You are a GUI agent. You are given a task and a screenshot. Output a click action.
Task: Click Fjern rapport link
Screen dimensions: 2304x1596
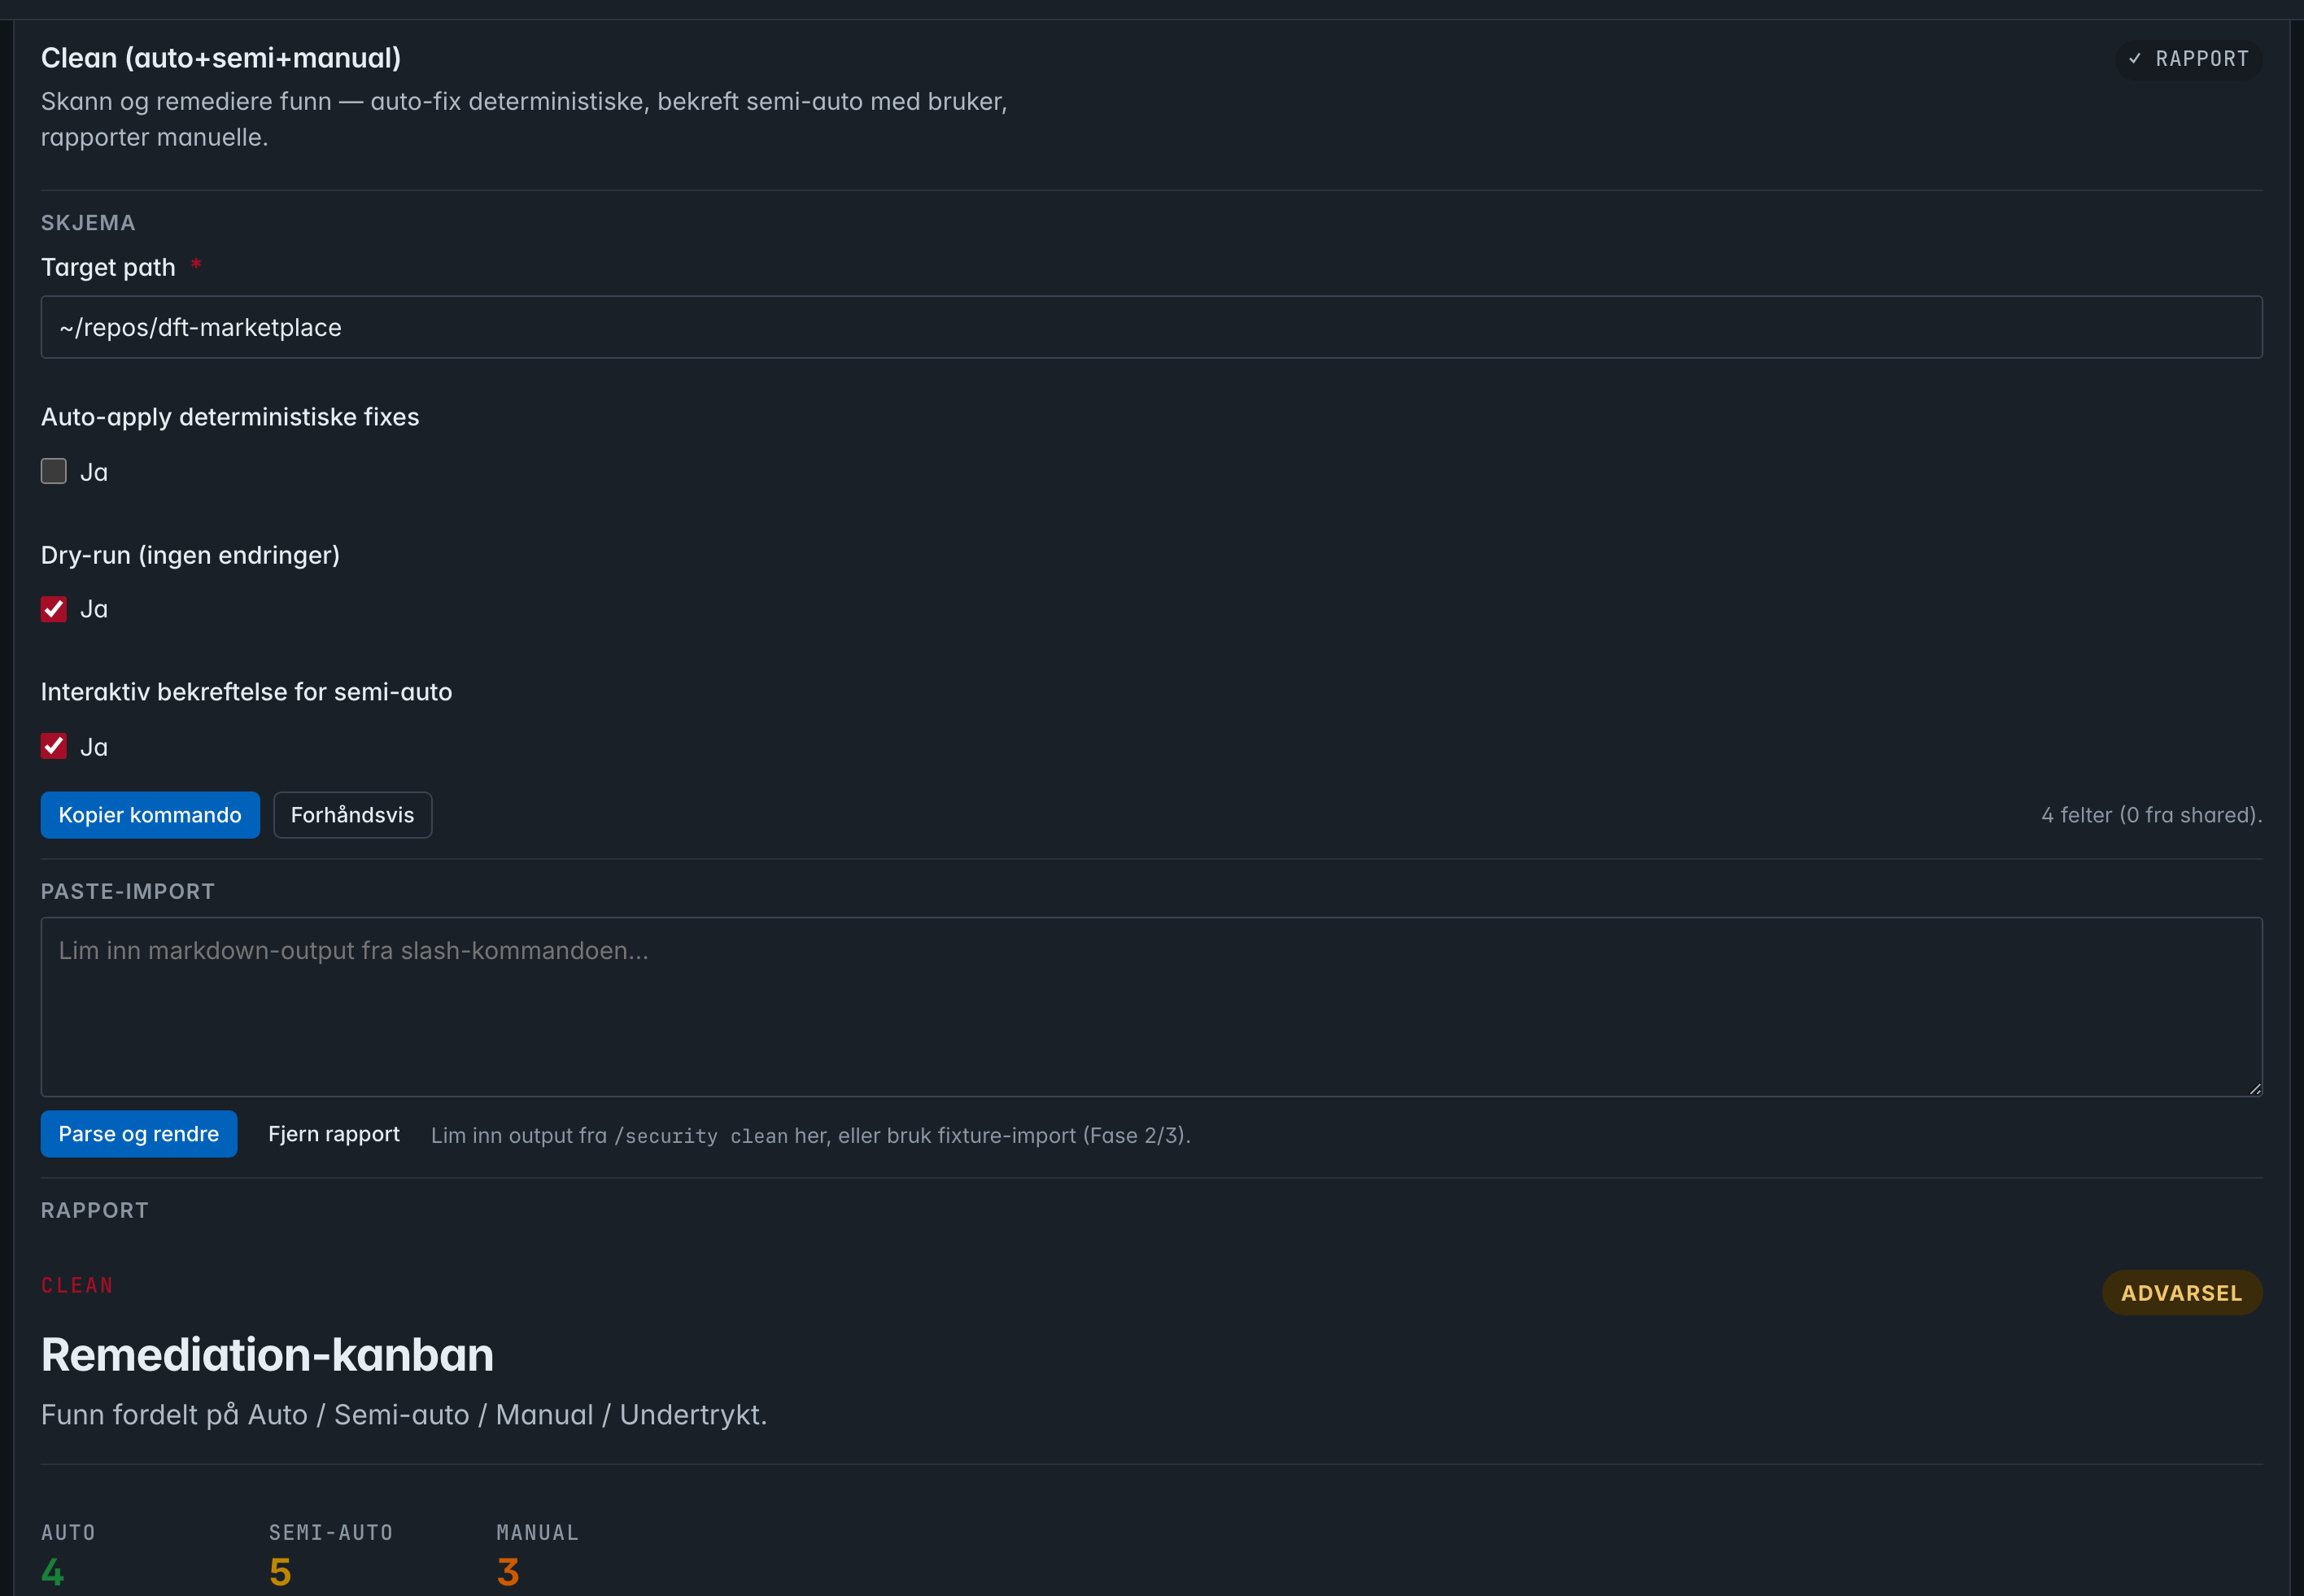(334, 1134)
